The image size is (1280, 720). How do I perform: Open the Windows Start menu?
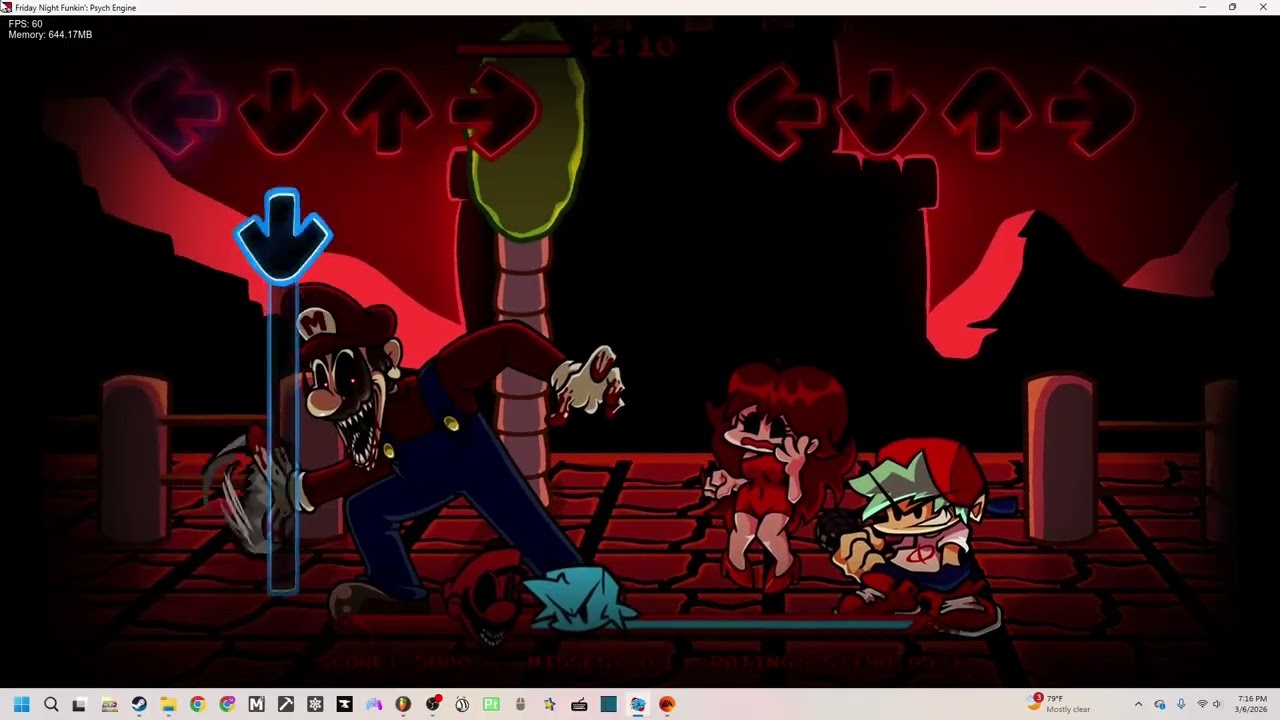point(22,704)
